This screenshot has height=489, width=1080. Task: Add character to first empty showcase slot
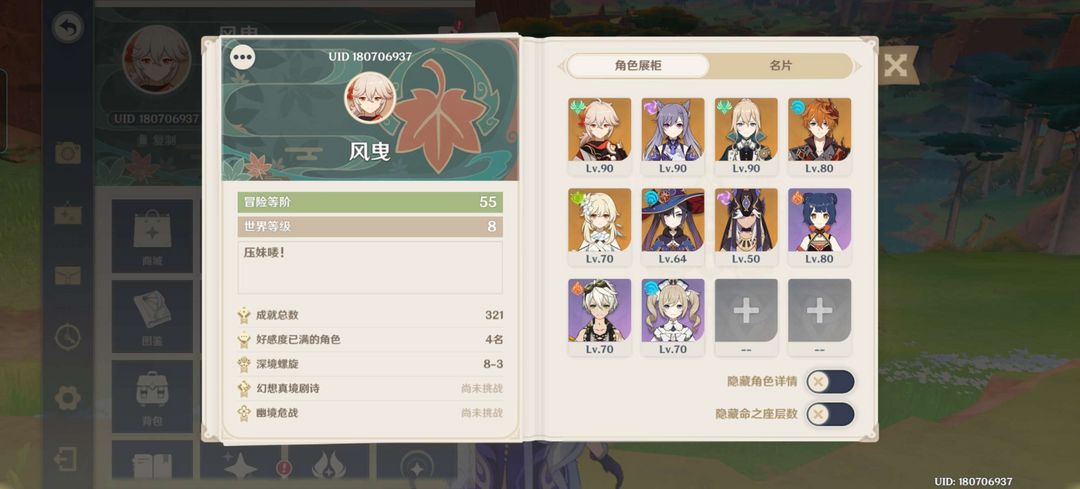pyautogui.click(x=746, y=317)
